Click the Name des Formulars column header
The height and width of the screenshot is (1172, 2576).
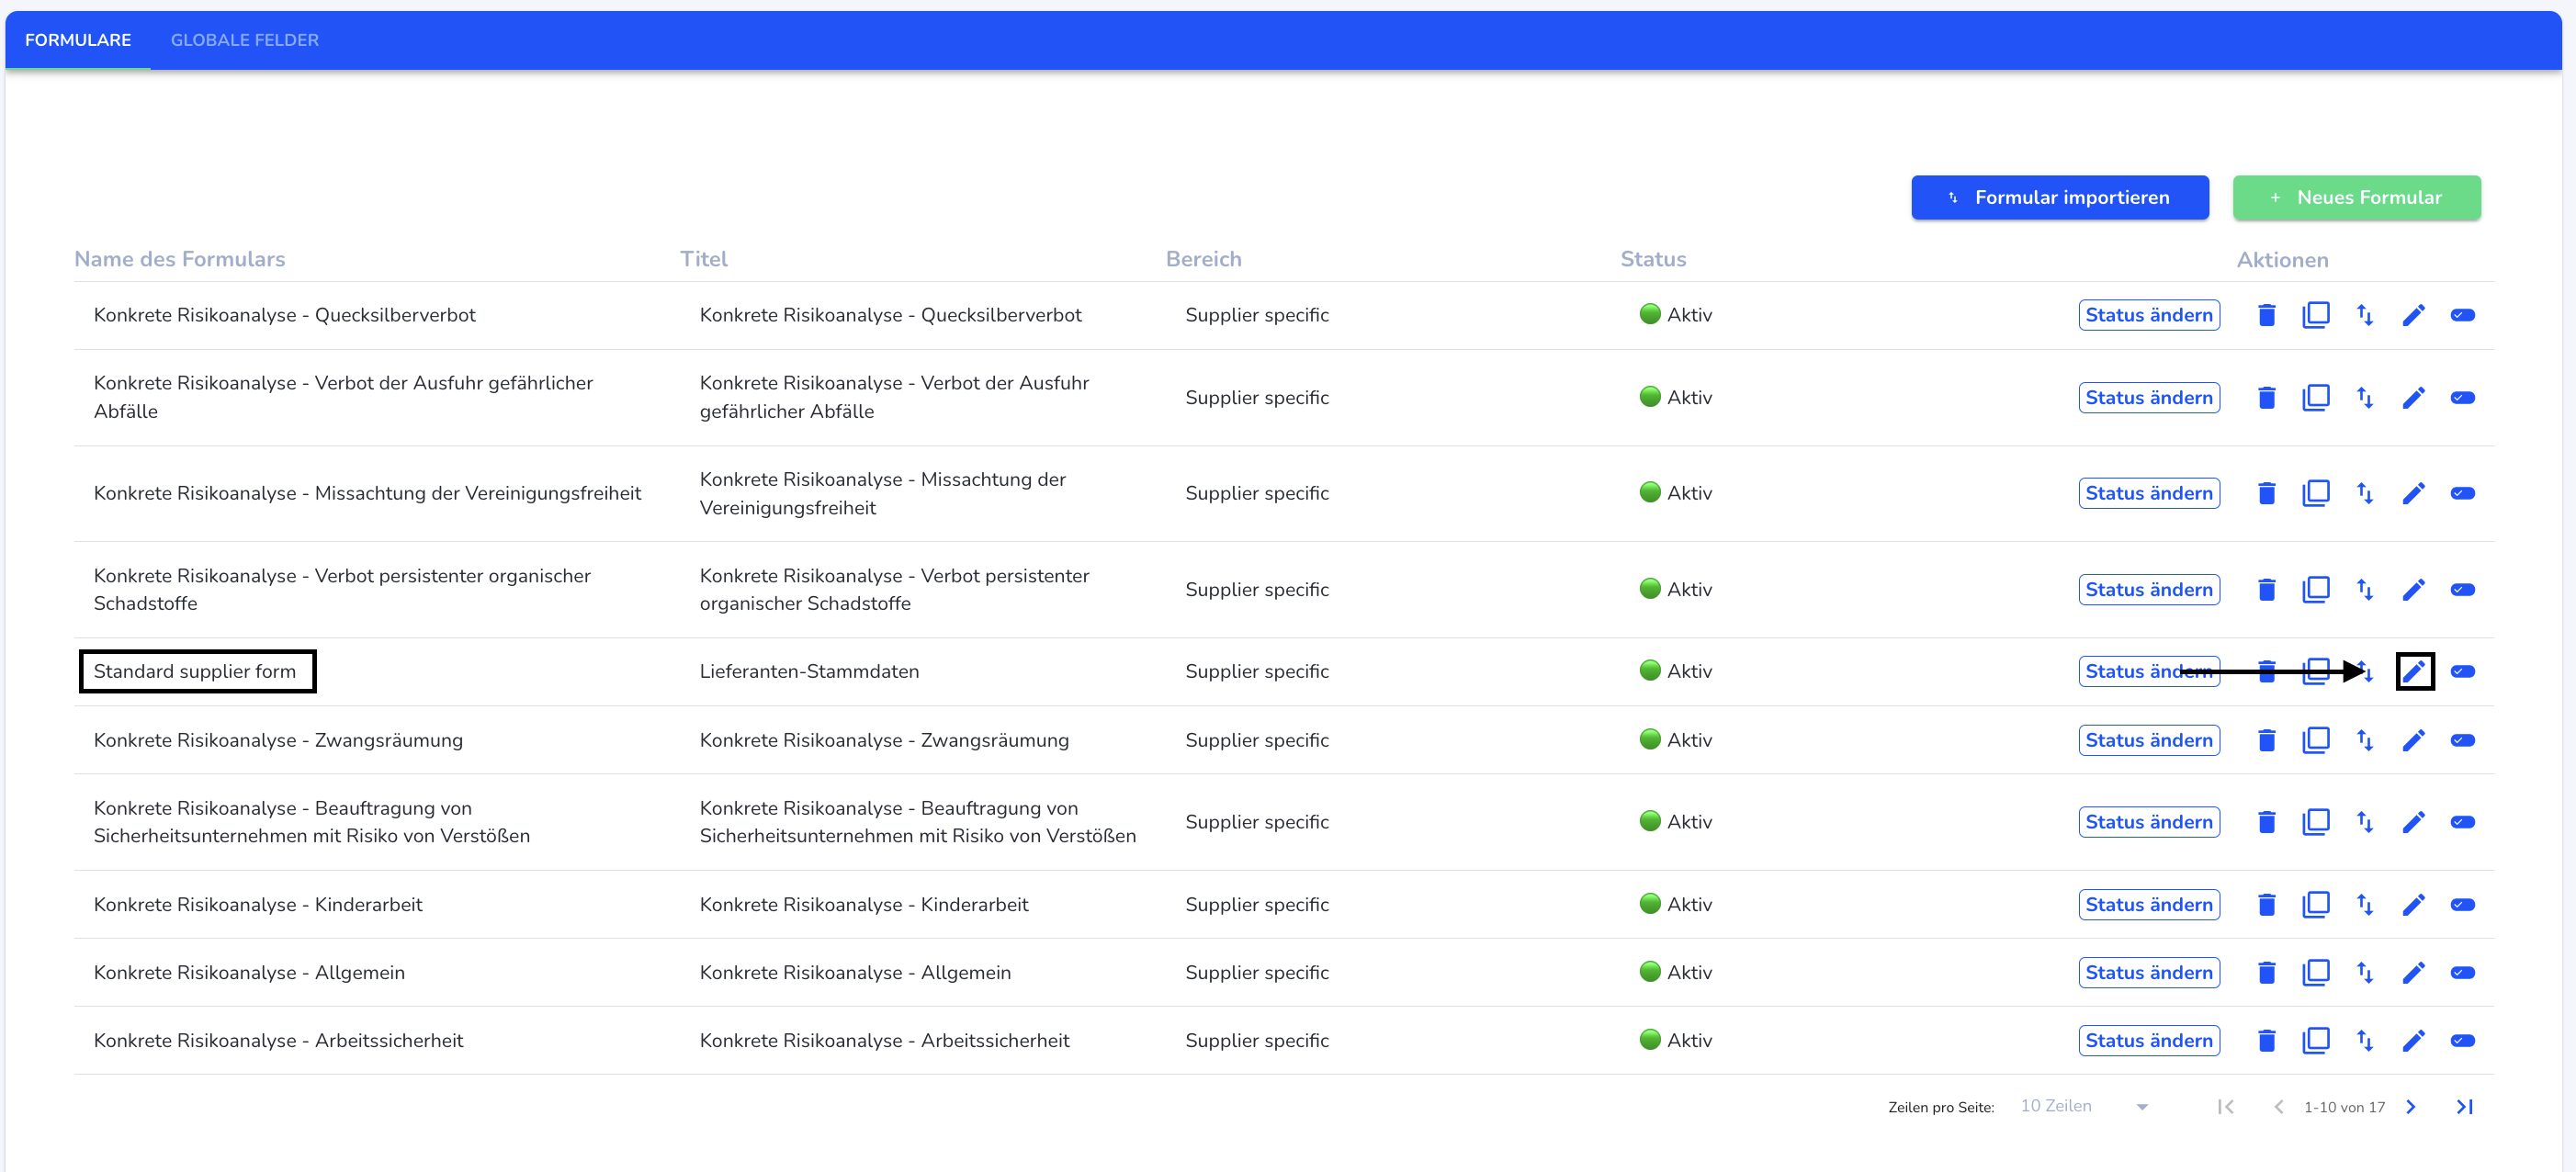pyautogui.click(x=180, y=259)
